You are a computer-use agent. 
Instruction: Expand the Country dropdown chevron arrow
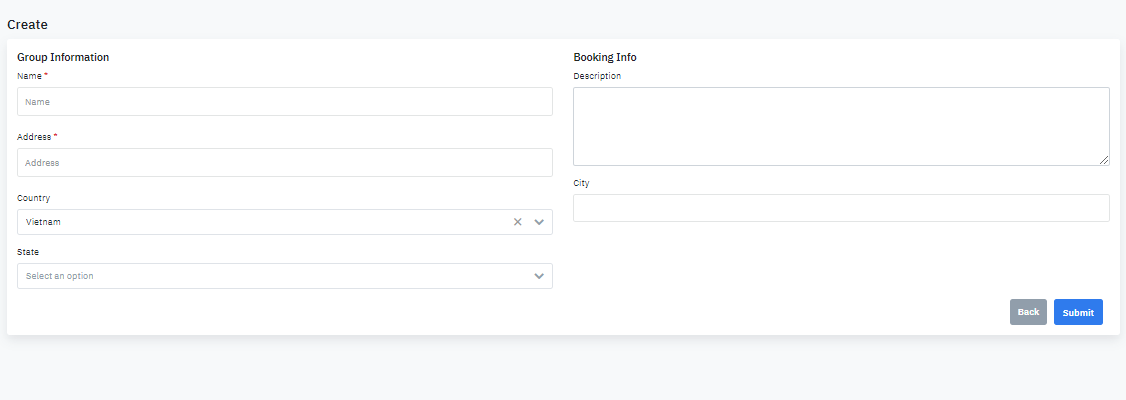pos(539,222)
